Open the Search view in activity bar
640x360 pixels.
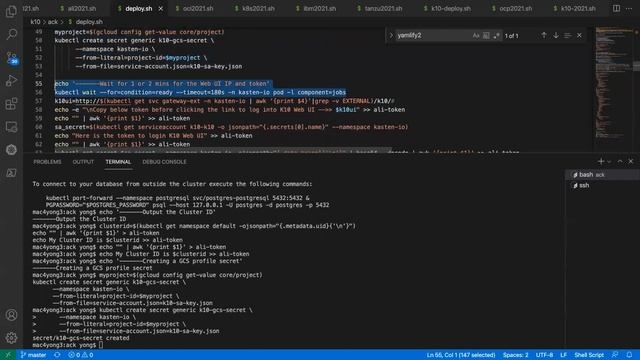coord(11,34)
